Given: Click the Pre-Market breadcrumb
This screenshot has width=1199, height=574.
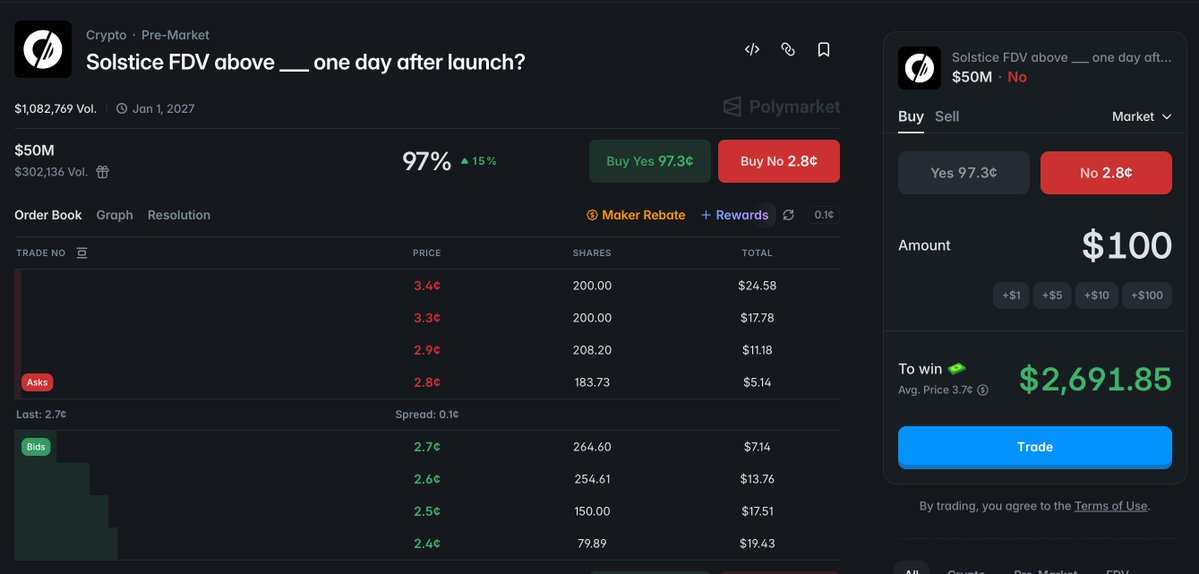Looking at the screenshot, I should pos(175,35).
